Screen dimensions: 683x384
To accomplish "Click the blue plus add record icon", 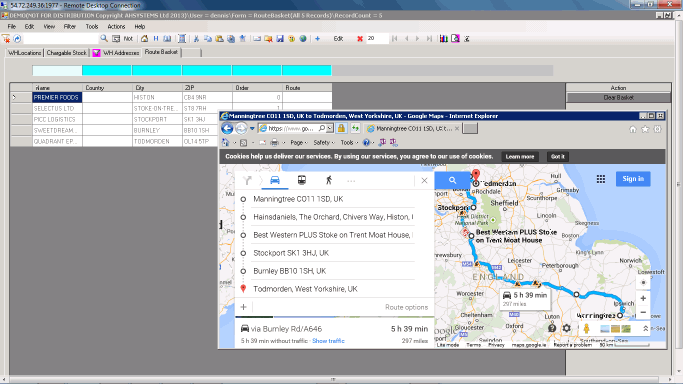I will coord(318,39).
